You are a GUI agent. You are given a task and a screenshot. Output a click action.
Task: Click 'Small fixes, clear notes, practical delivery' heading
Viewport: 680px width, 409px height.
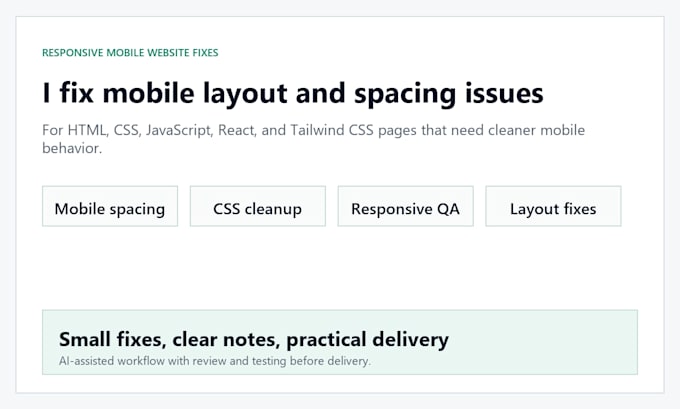[x=254, y=339]
